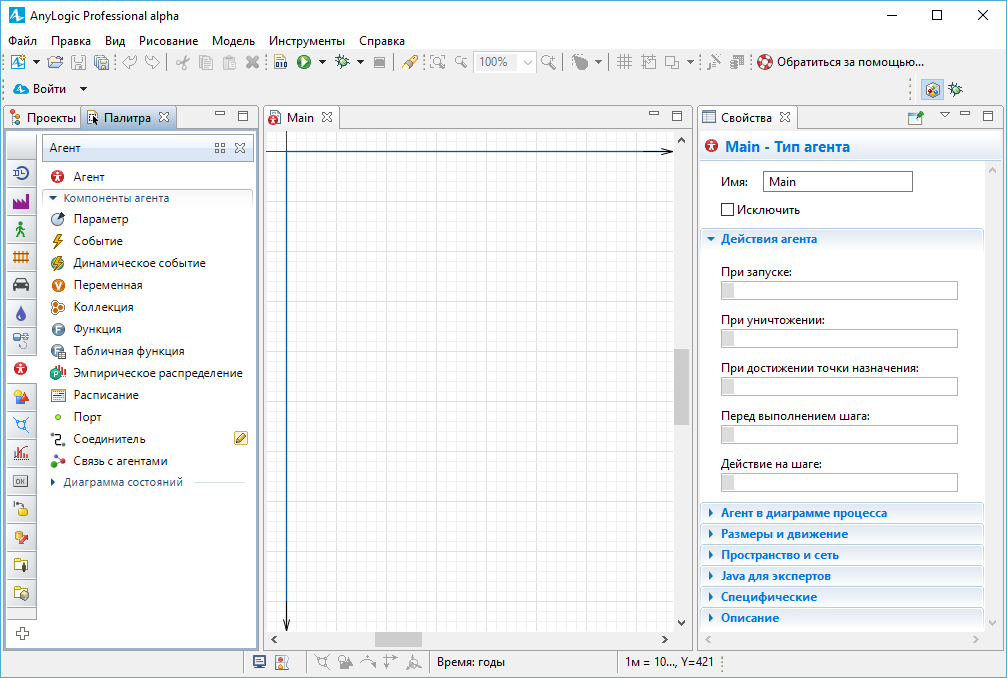Click the Stop toolbar icon

380,62
